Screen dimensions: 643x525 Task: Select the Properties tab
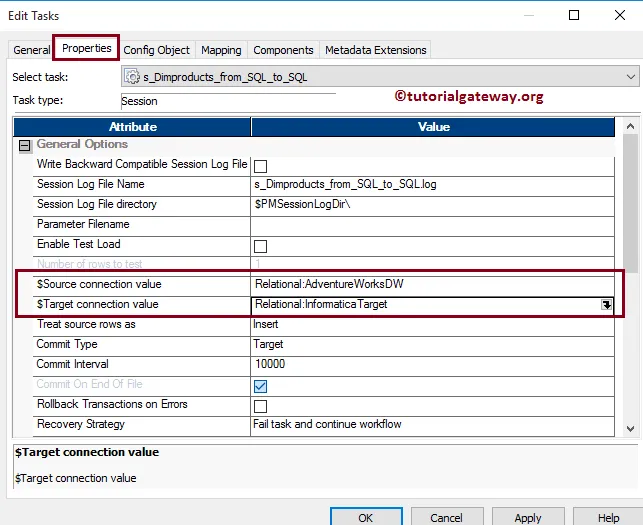pos(87,48)
